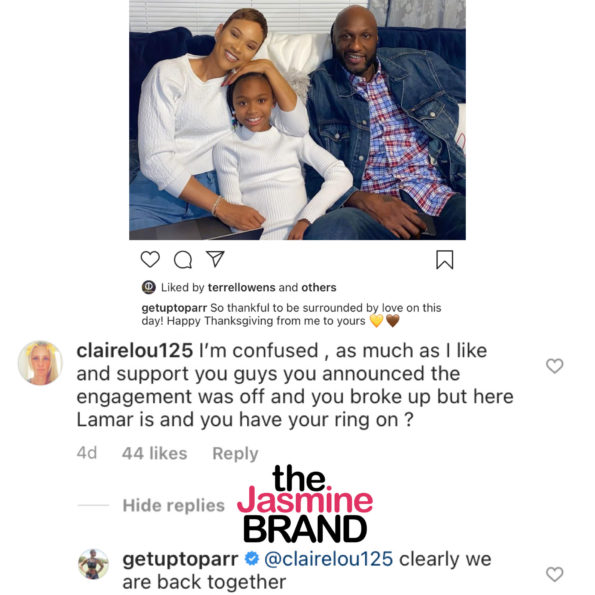Screen dimensions: 595x595
Task: Share the post via paper plane icon
Action: [215, 259]
